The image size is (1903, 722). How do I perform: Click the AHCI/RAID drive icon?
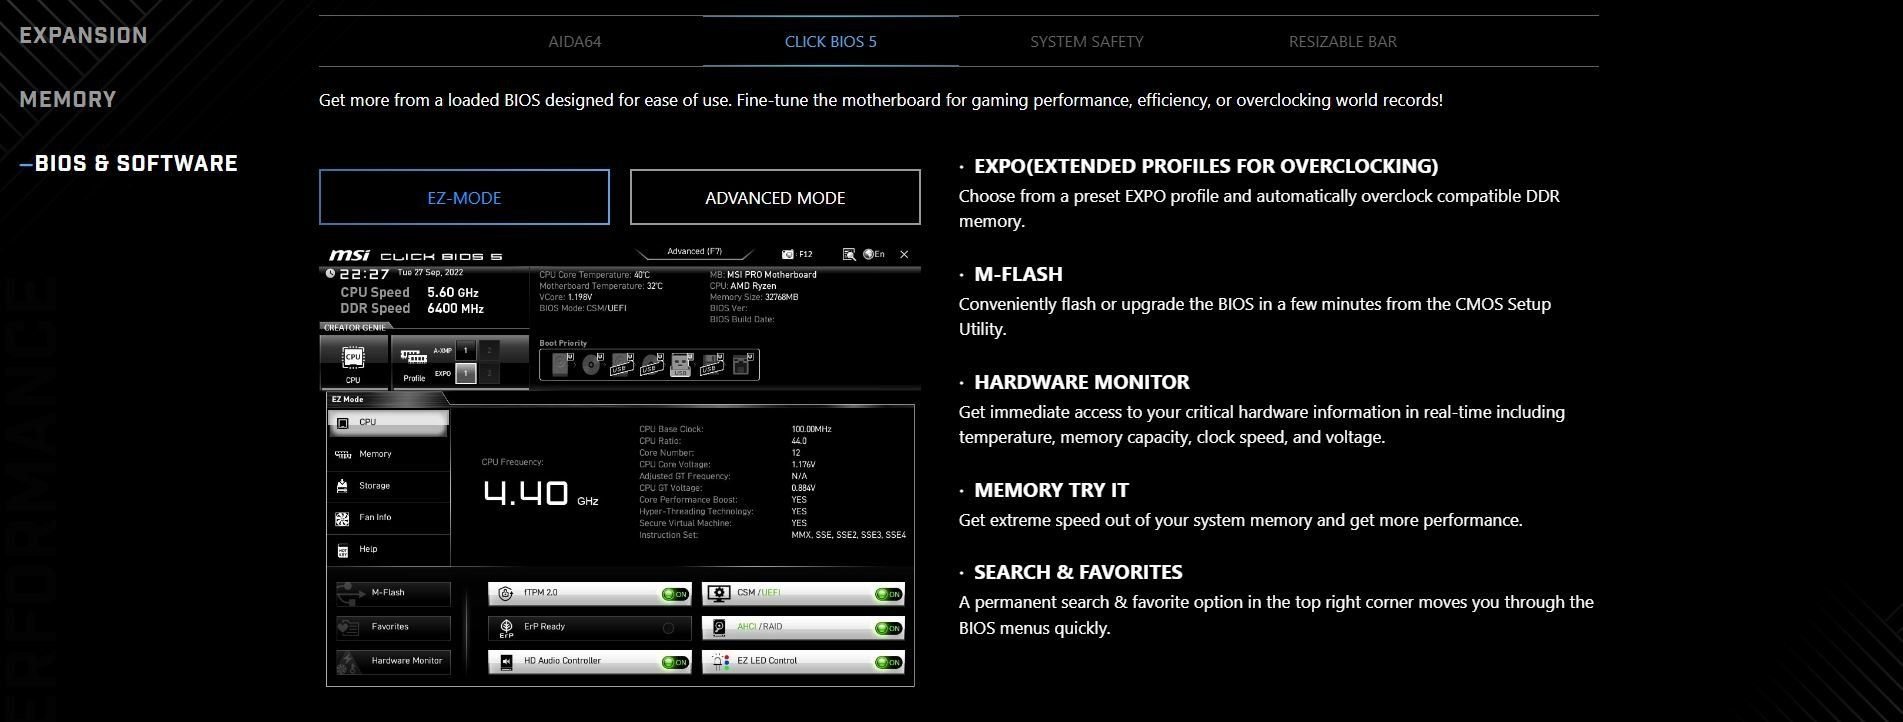coord(719,627)
